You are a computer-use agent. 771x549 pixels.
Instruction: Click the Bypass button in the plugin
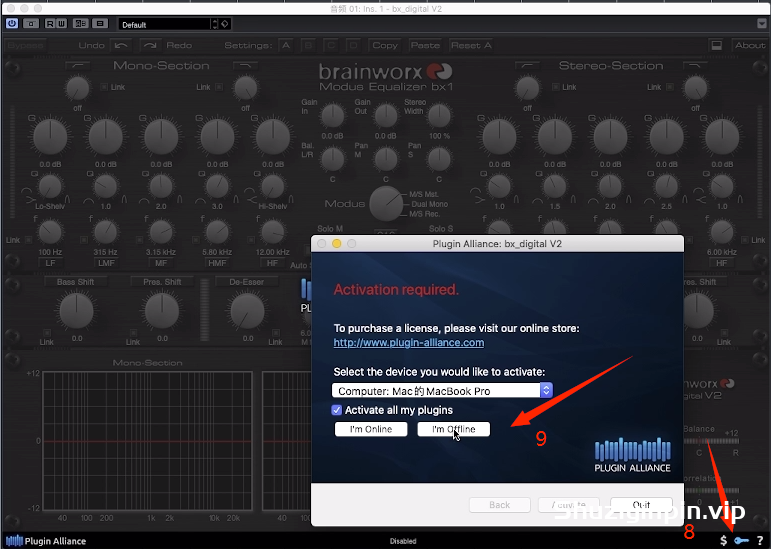[x=25, y=45]
